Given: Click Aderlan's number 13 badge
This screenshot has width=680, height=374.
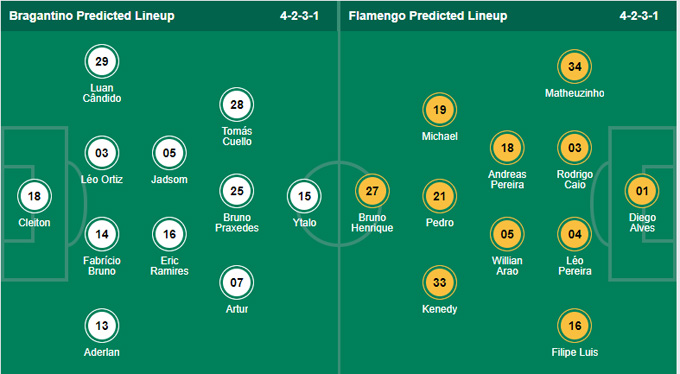Looking at the screenshot, I should click(x=102, y=326).
